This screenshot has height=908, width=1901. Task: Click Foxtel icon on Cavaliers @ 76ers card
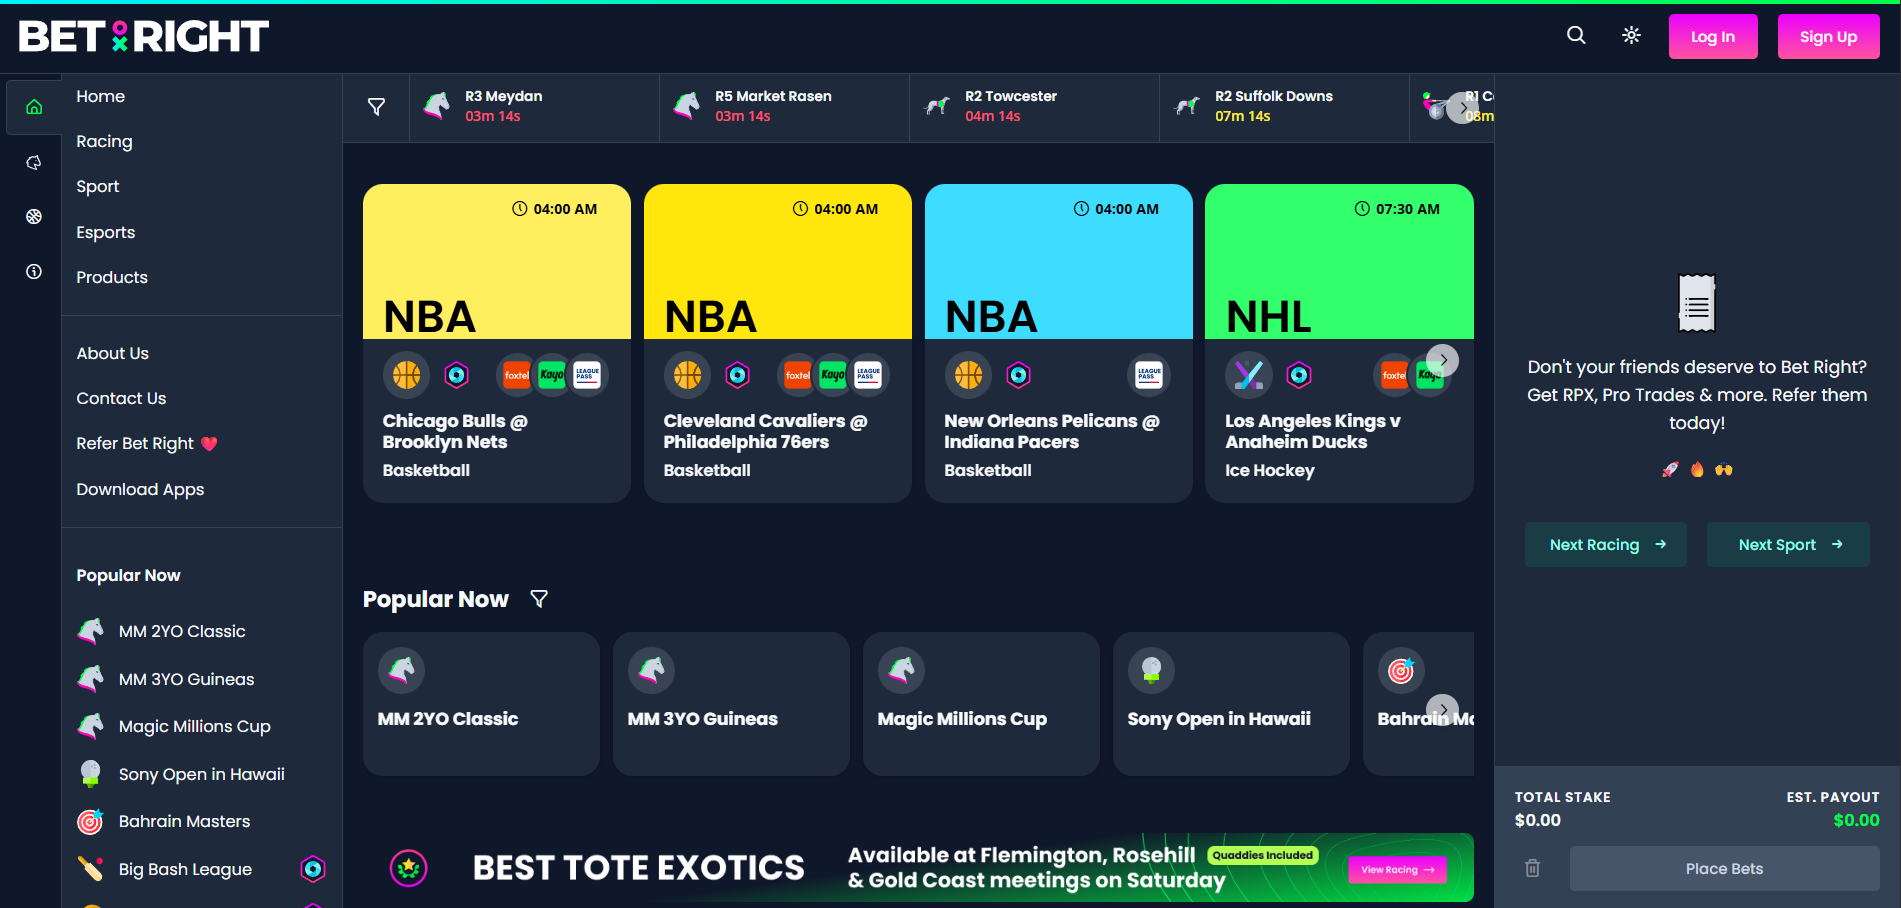coord(797,375)
